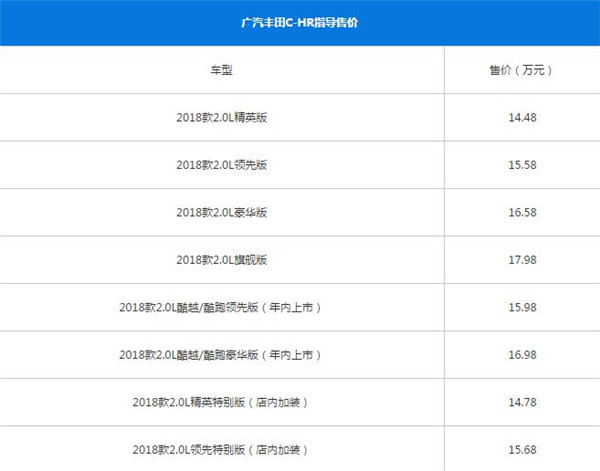The width and height of the screenshot is (600, 471).
Task: Click the price 14.78
Action: click(x=522, y=402)
